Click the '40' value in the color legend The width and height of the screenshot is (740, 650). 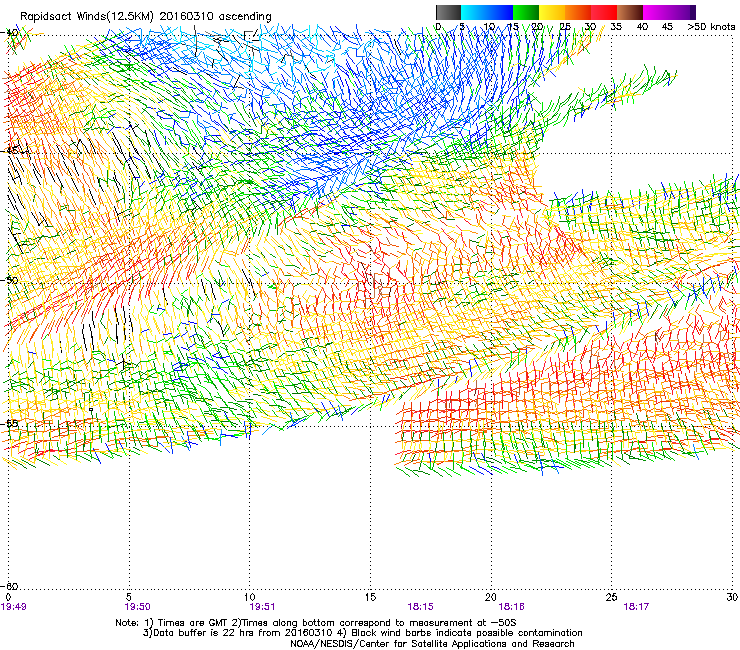click(x=642, y=27)
